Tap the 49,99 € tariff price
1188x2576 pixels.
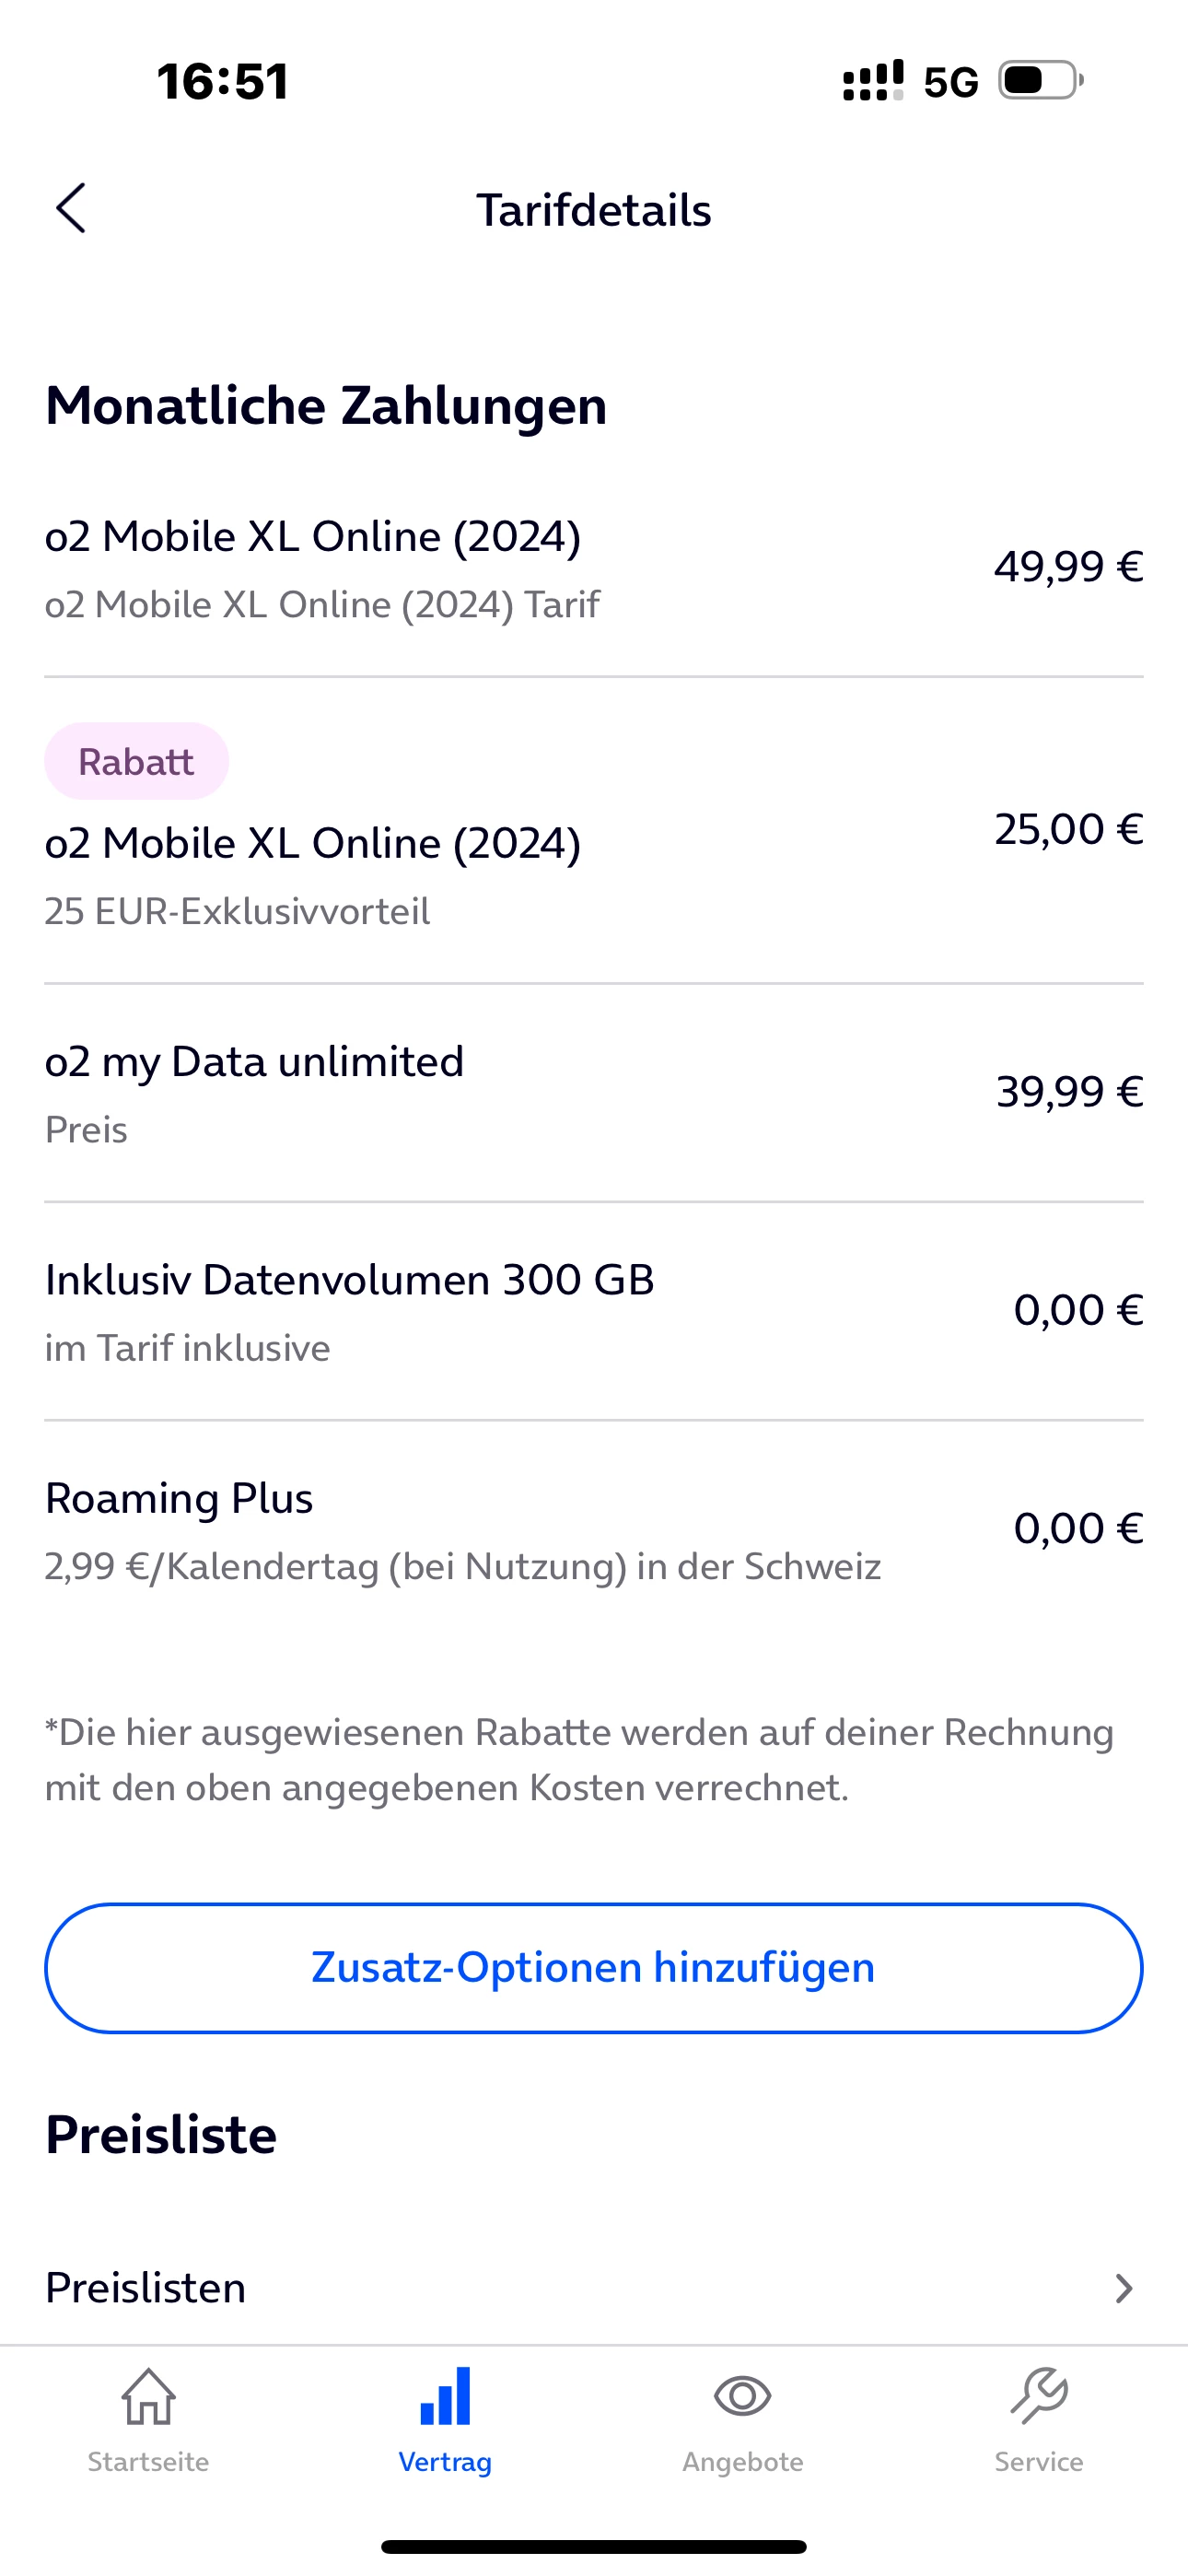coord(1068,567)
